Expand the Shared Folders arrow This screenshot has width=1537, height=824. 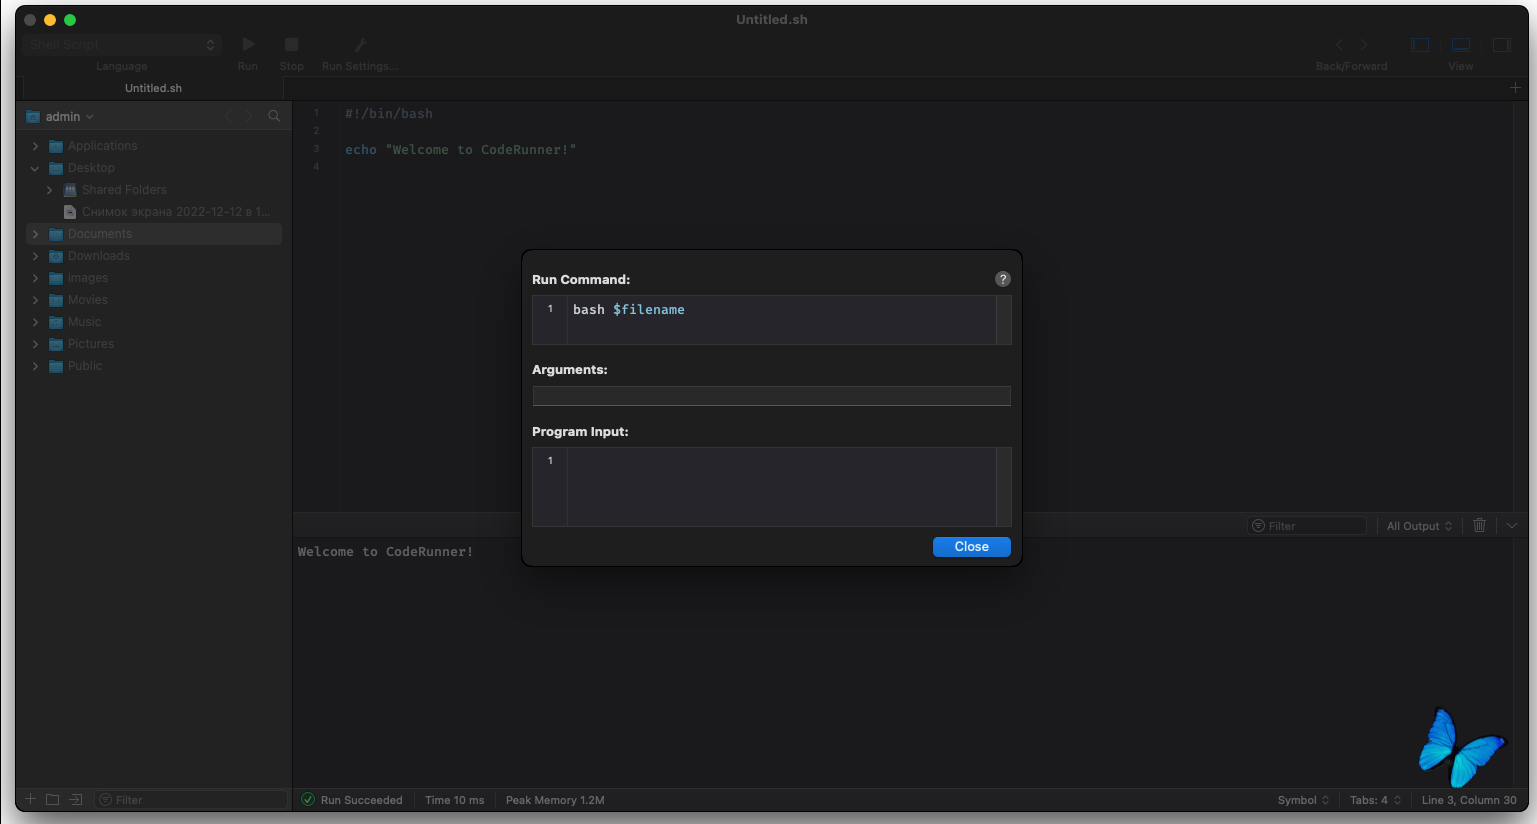[50, 190]
